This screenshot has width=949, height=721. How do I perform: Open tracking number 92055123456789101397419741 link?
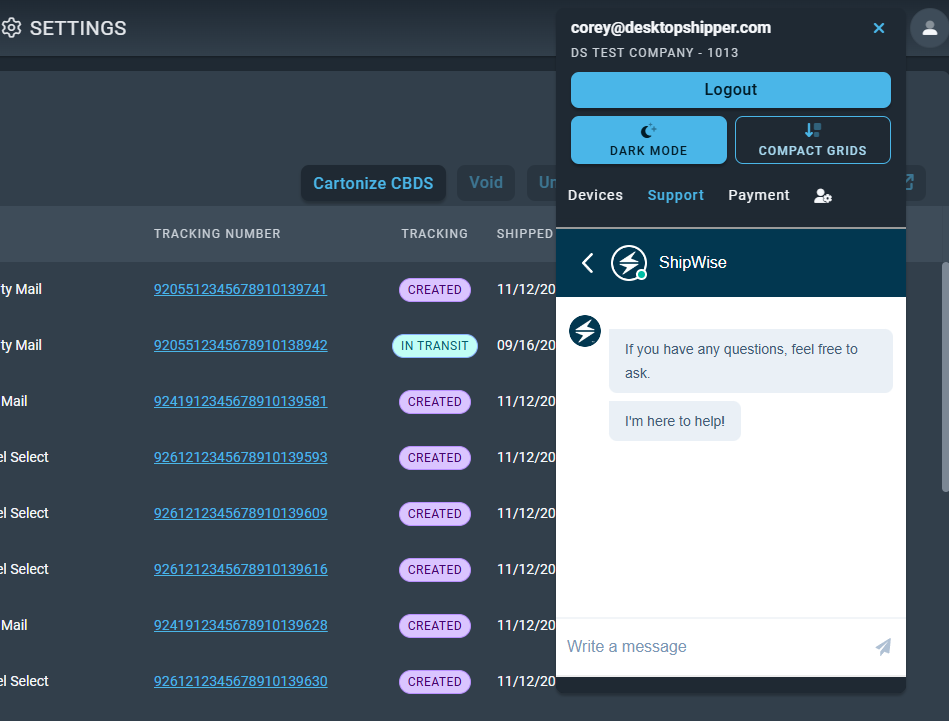tap(240, 289)
